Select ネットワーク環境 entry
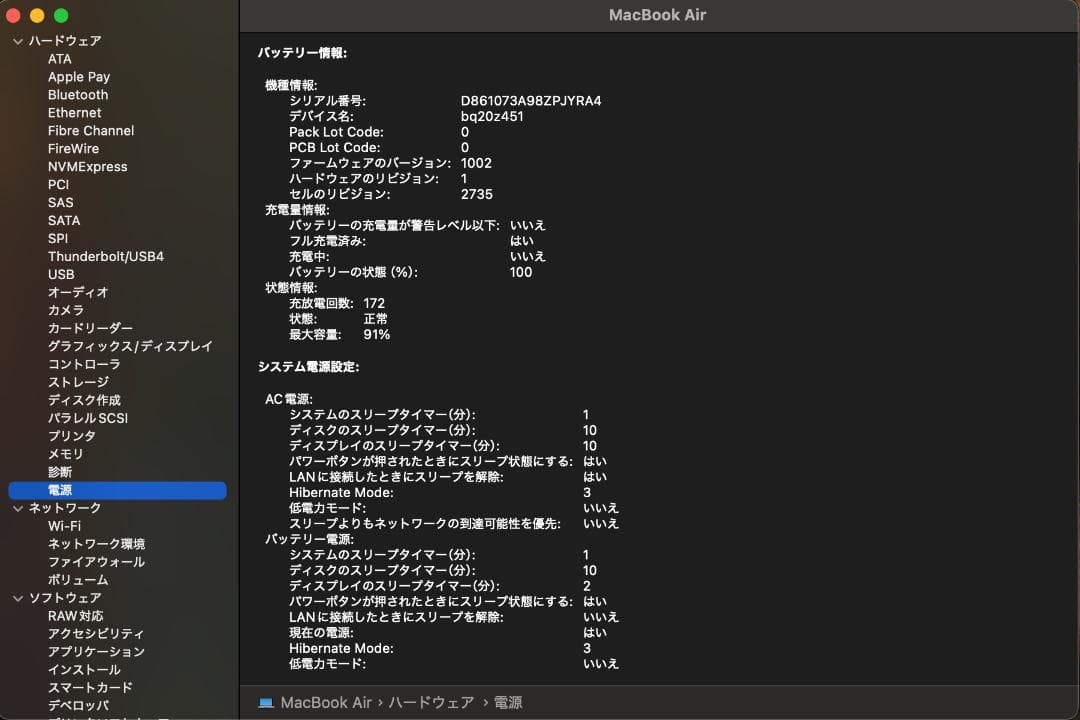 tap(96, 544)
